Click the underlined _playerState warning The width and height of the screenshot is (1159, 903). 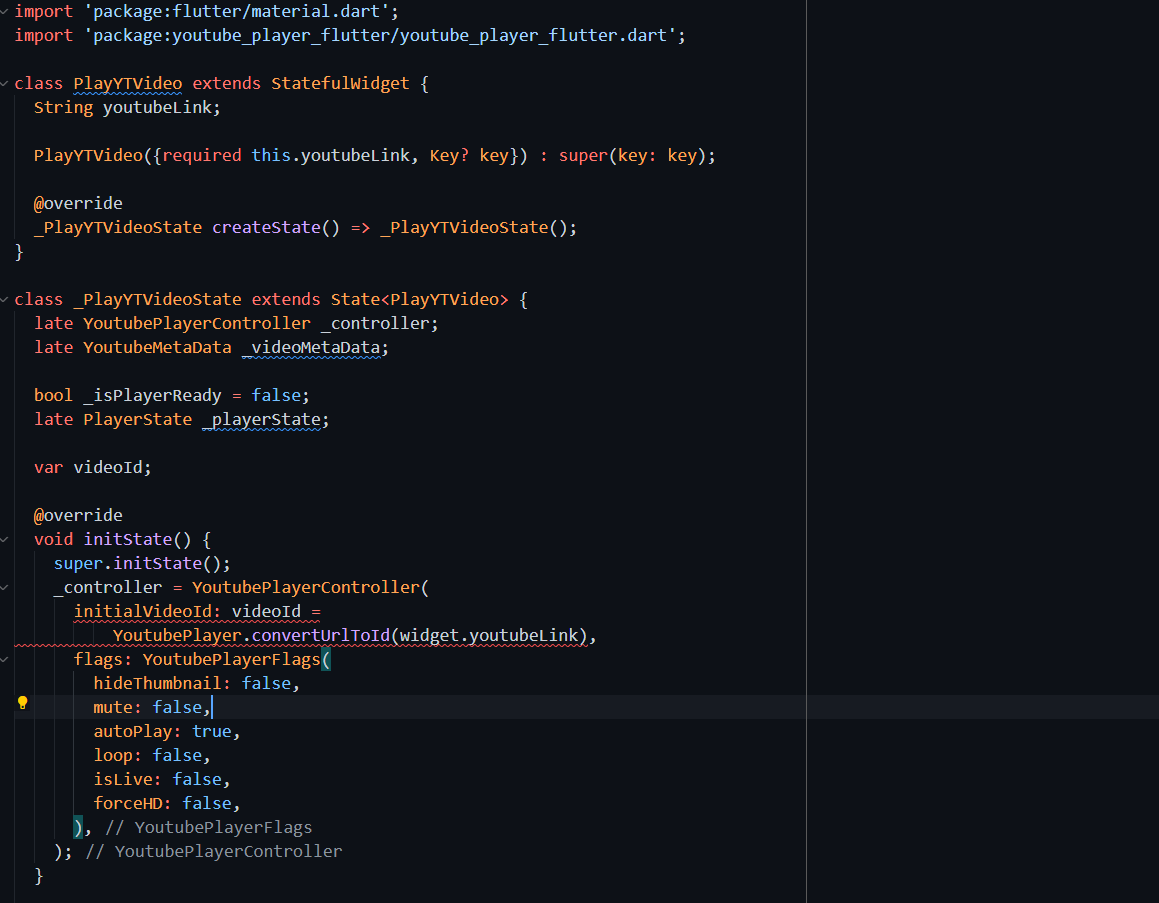tap(262, 419)
